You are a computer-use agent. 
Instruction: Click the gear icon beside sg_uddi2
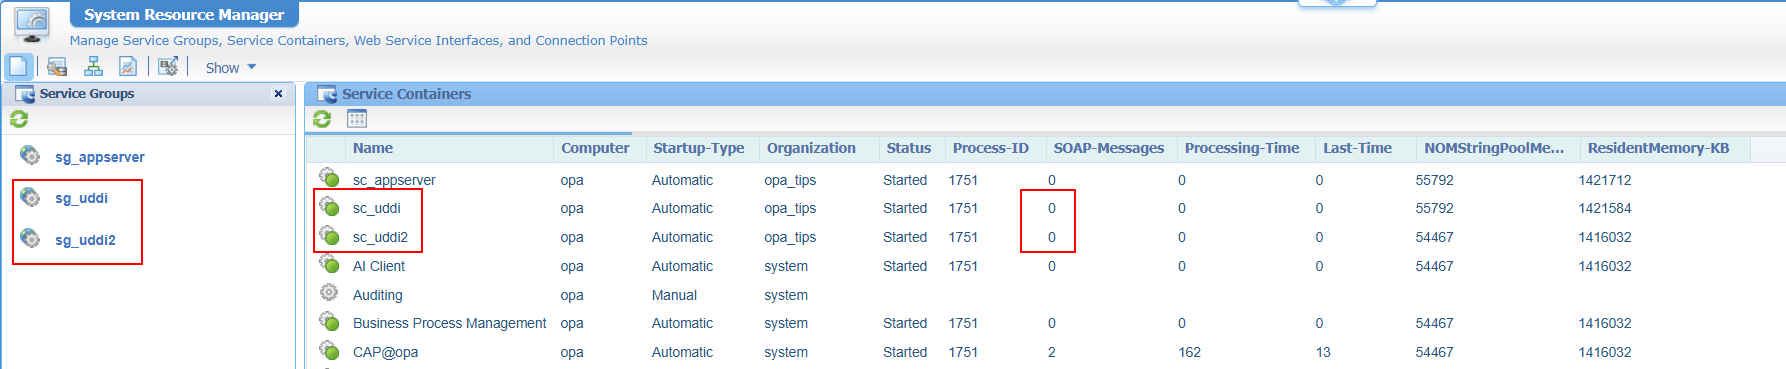click(x=31, y=239)
